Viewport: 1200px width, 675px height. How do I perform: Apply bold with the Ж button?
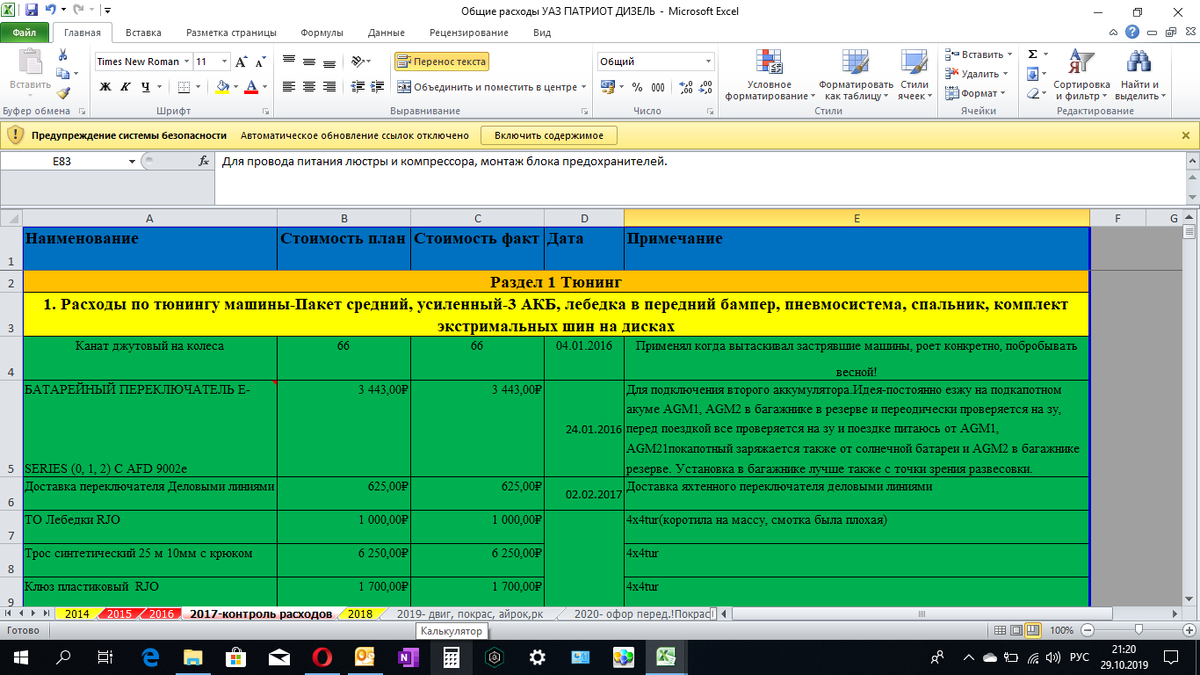click(x=105, y=86)
